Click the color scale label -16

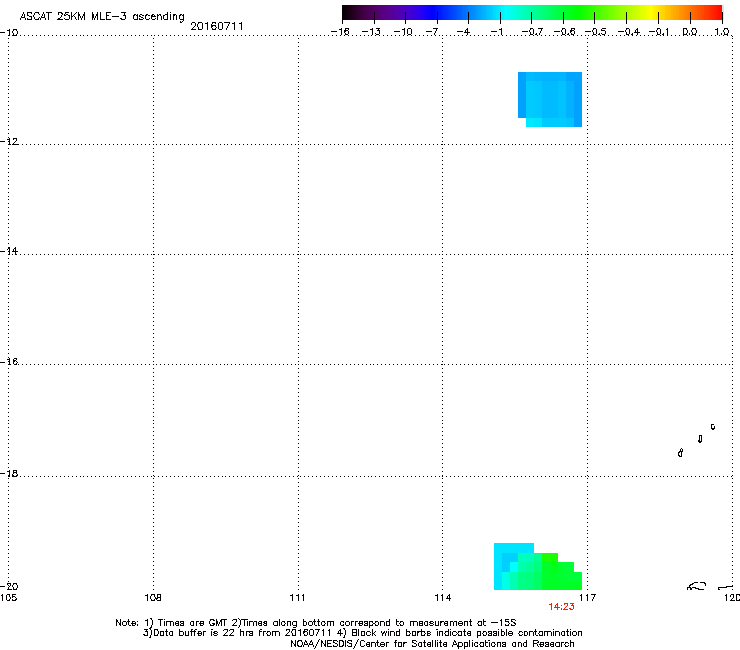tap(340, 32)
